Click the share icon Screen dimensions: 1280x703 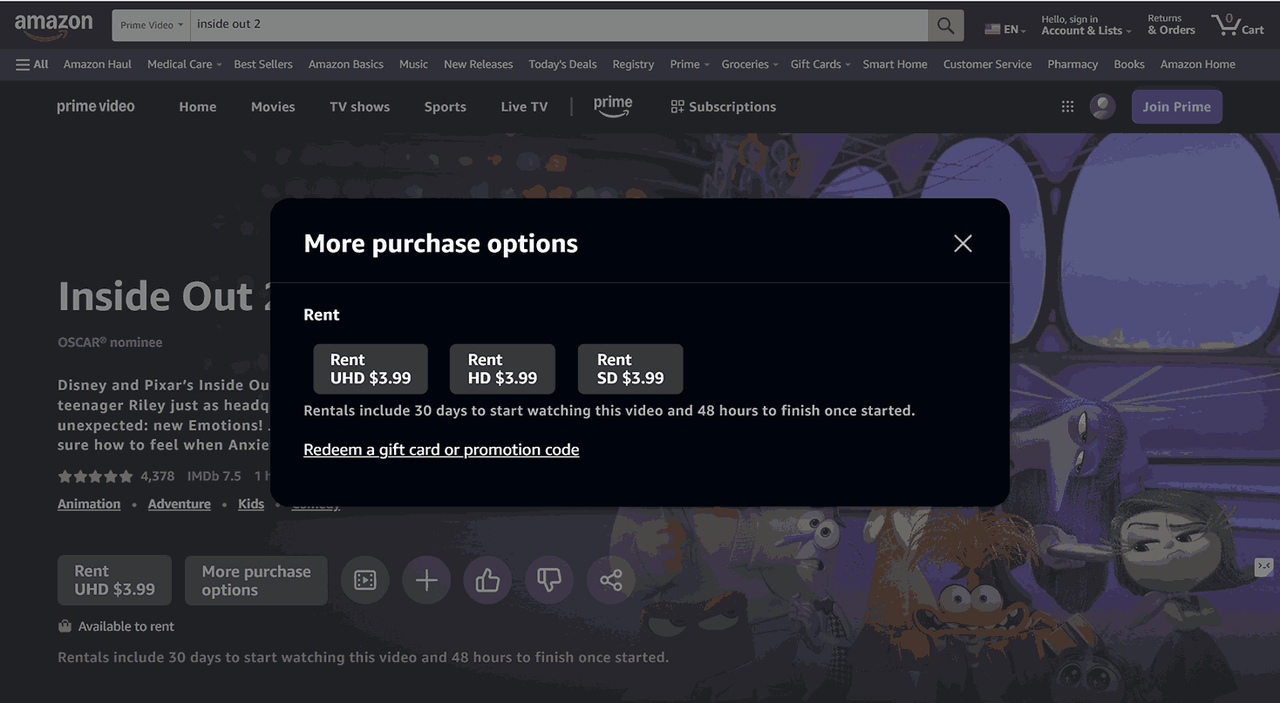[611, 580]
